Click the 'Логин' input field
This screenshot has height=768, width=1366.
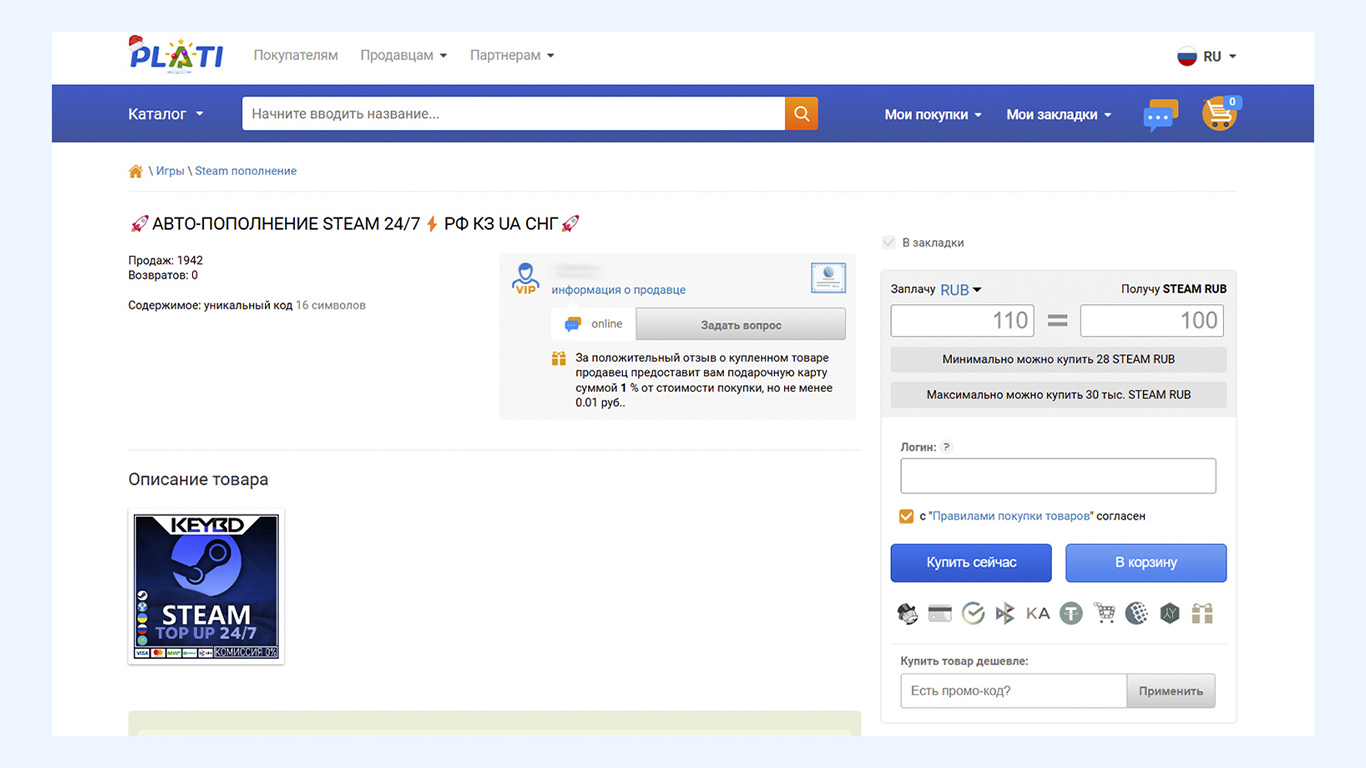click(1058, 476)
